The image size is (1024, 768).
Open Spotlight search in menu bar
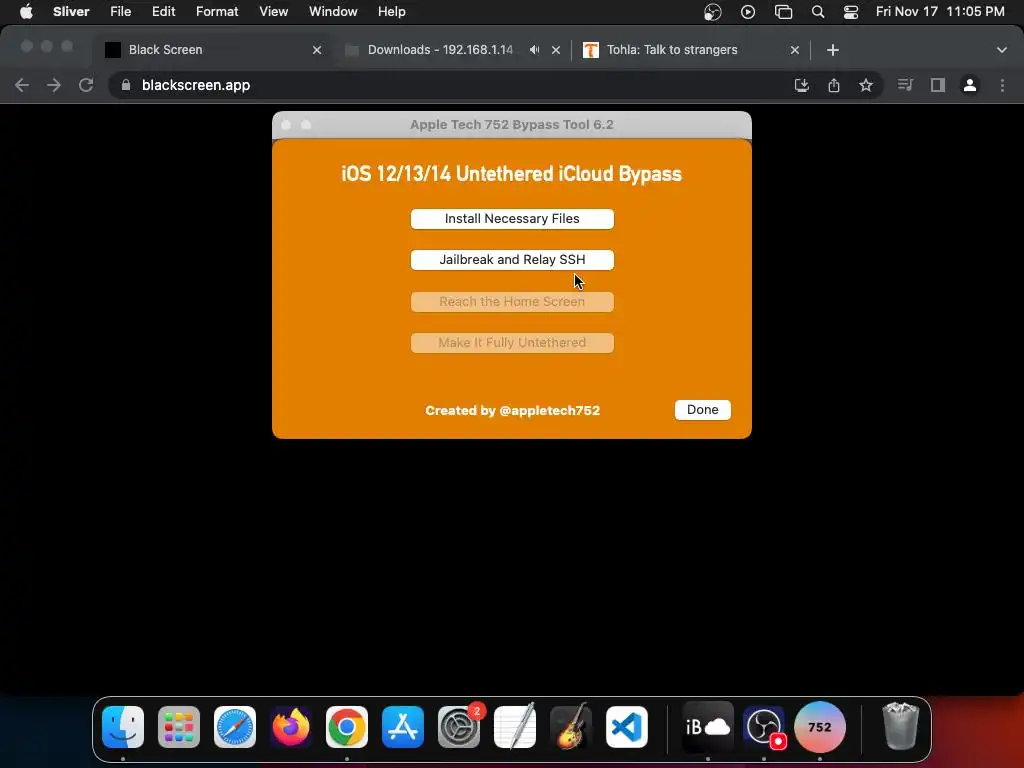pyautogui.click(x=818, y=12)
